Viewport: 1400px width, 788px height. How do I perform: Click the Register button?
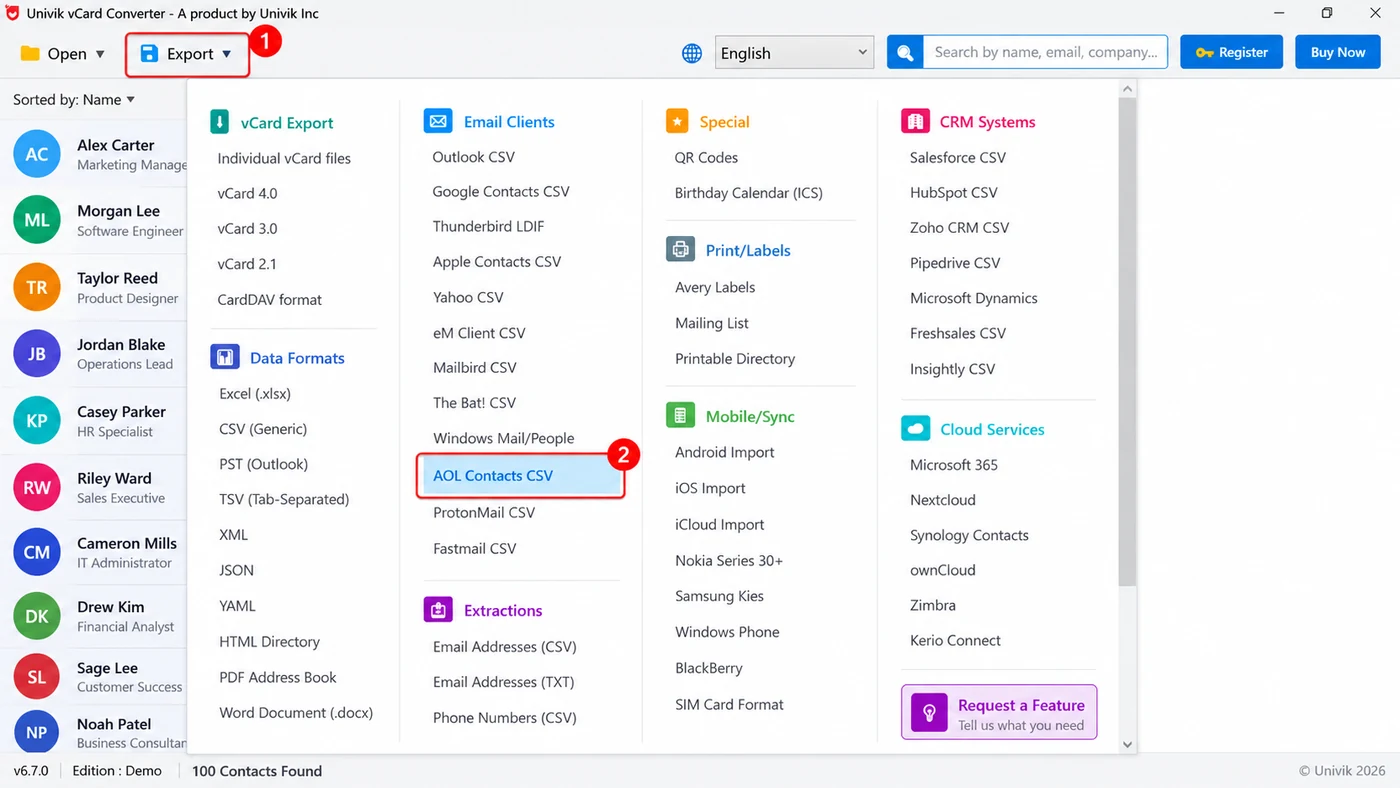pyautogui.click(x=1232, y=52)
